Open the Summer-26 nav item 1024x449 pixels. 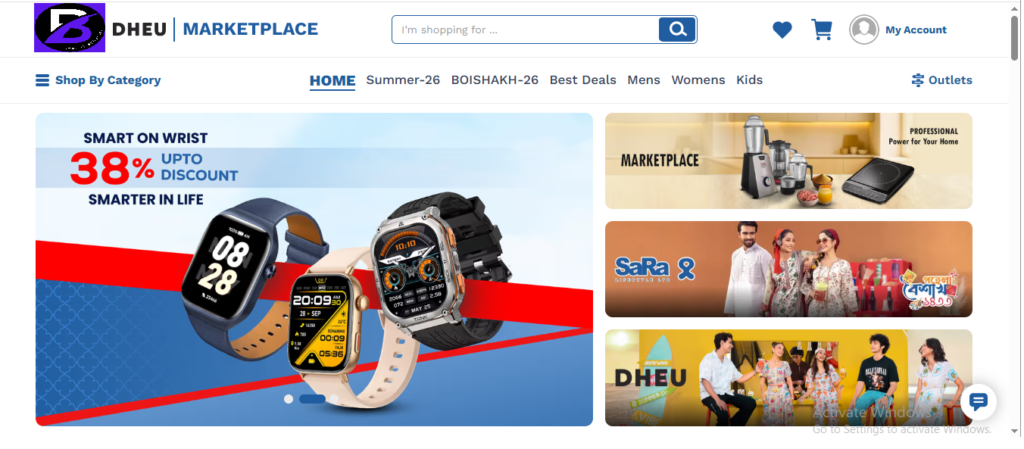pyautogui.click(x=403, y=80)
